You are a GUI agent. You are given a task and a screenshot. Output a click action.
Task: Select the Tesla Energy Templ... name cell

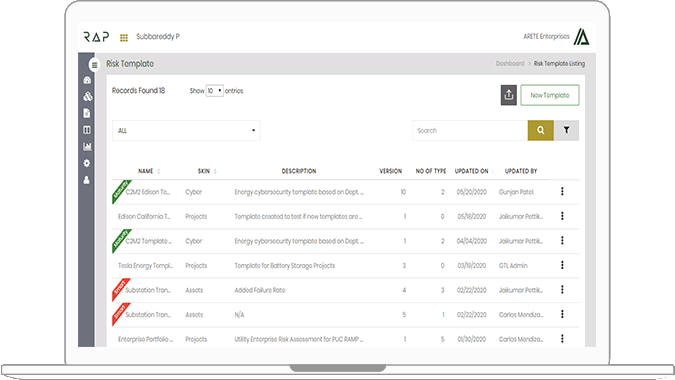146,266
